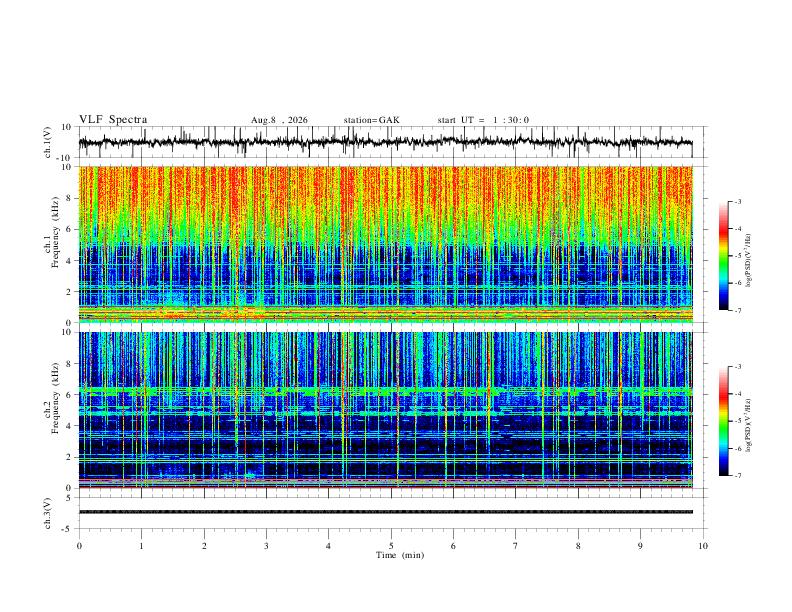Viewport: 792px width, 612px height.
Task: Click the ch.1(V) amplitude axis label
Action: [48, 142]
